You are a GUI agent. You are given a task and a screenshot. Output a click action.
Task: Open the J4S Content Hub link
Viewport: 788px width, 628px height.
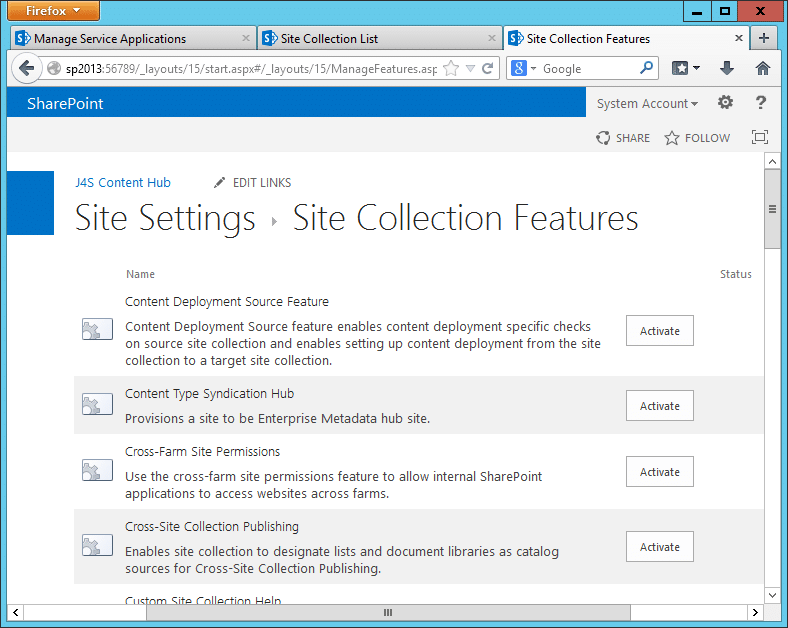(x=123, y=182)
